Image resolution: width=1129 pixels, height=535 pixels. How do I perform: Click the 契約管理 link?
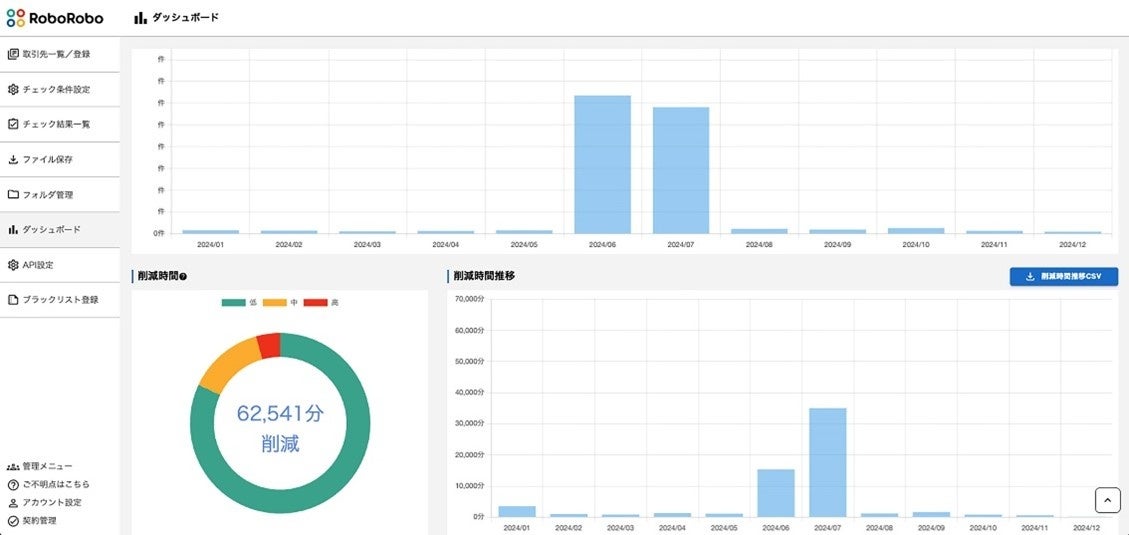click(32, 521)
